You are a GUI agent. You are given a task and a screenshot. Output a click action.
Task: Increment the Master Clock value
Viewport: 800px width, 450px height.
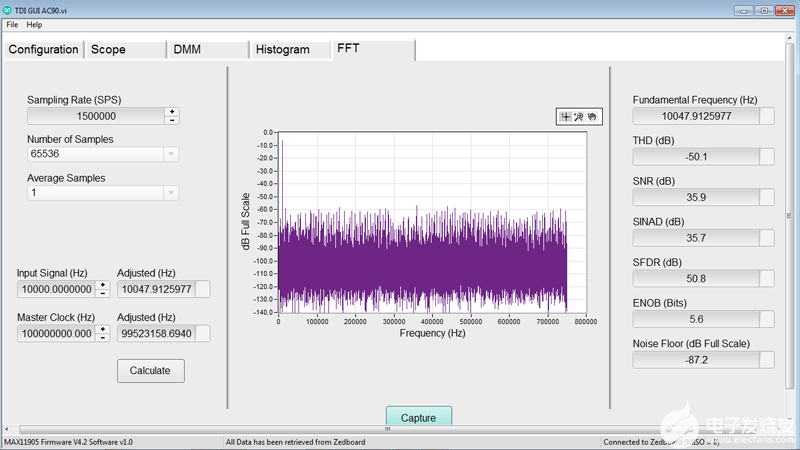[x=103, y=330]
